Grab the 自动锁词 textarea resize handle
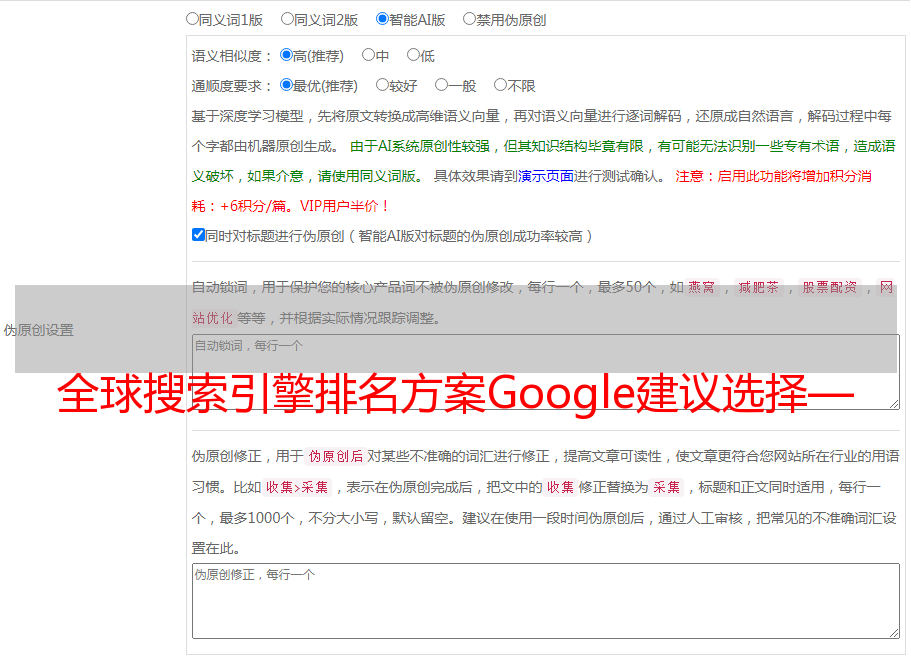Viewport: 911px width, 658px height. coord(894,404)
